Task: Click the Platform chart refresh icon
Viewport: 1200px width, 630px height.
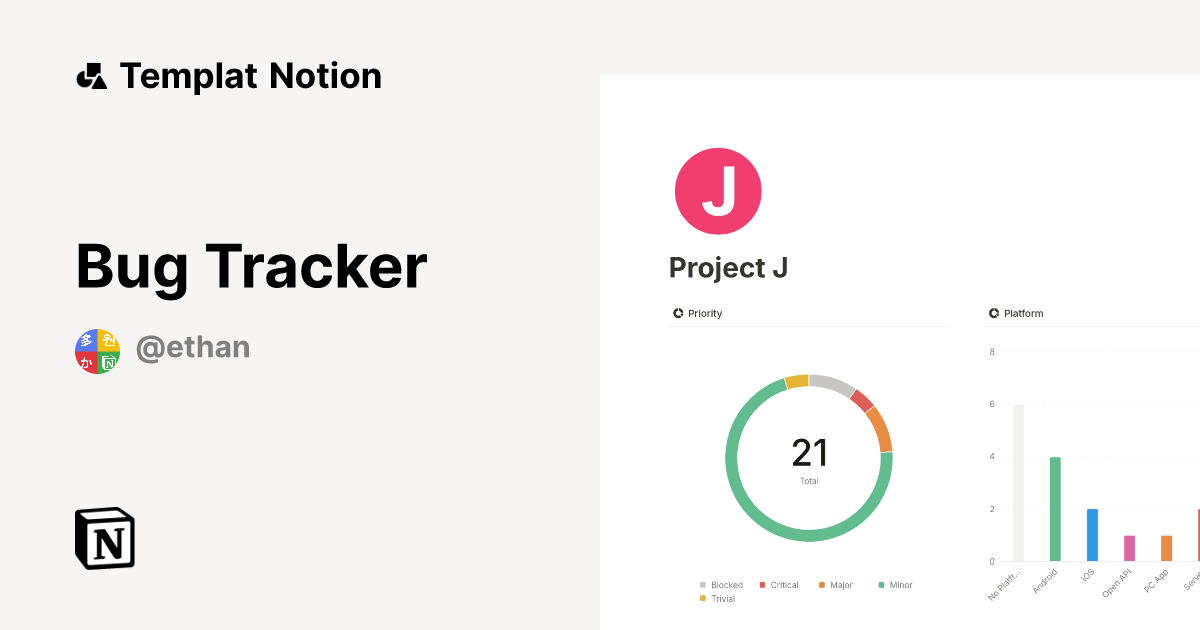Action: pyautogui.click(x=993, y=313)
